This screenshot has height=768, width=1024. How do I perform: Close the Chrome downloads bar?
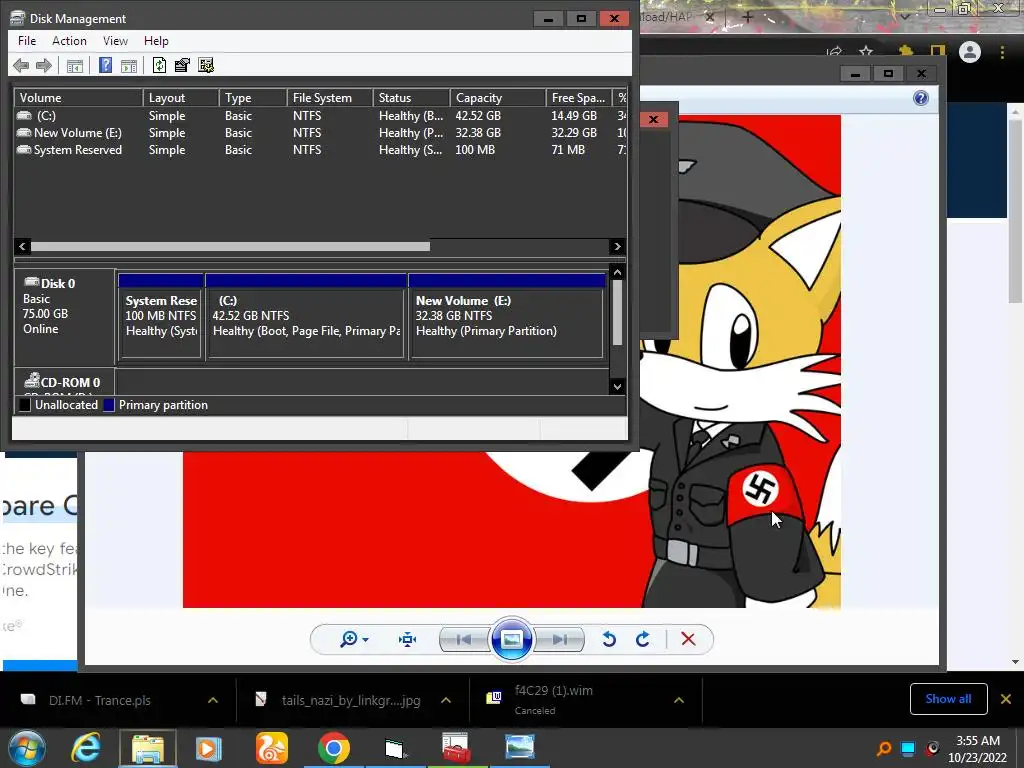click(1006, 699)
